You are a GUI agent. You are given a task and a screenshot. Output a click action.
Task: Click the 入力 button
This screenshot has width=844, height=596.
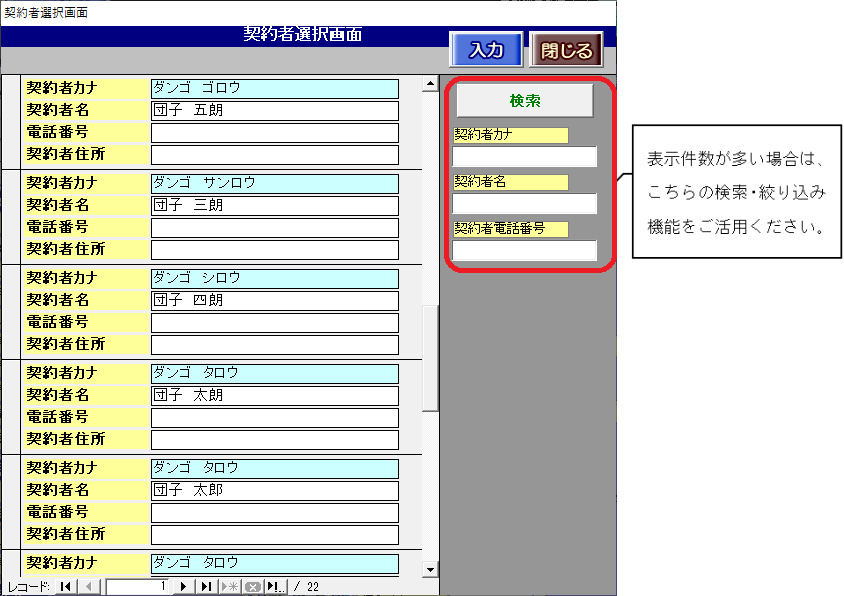[x=486, y=50]
